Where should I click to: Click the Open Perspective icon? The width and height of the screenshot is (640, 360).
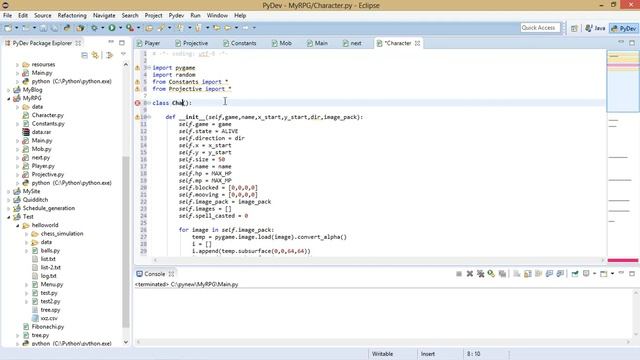(x=574, y=28)
